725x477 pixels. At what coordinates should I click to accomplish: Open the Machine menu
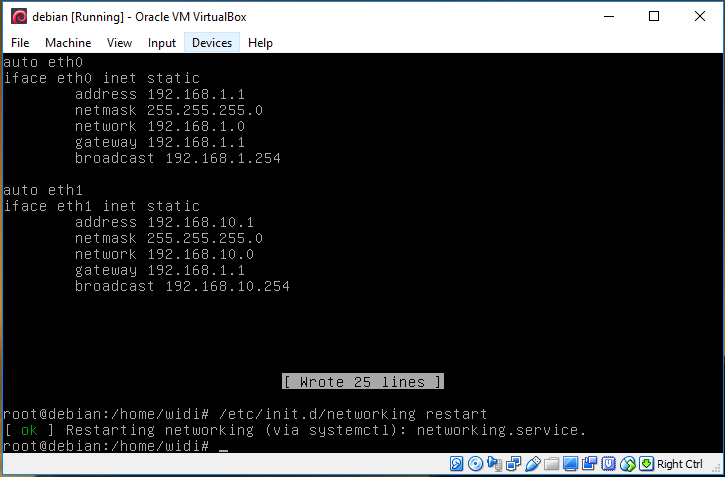(68, 43)
